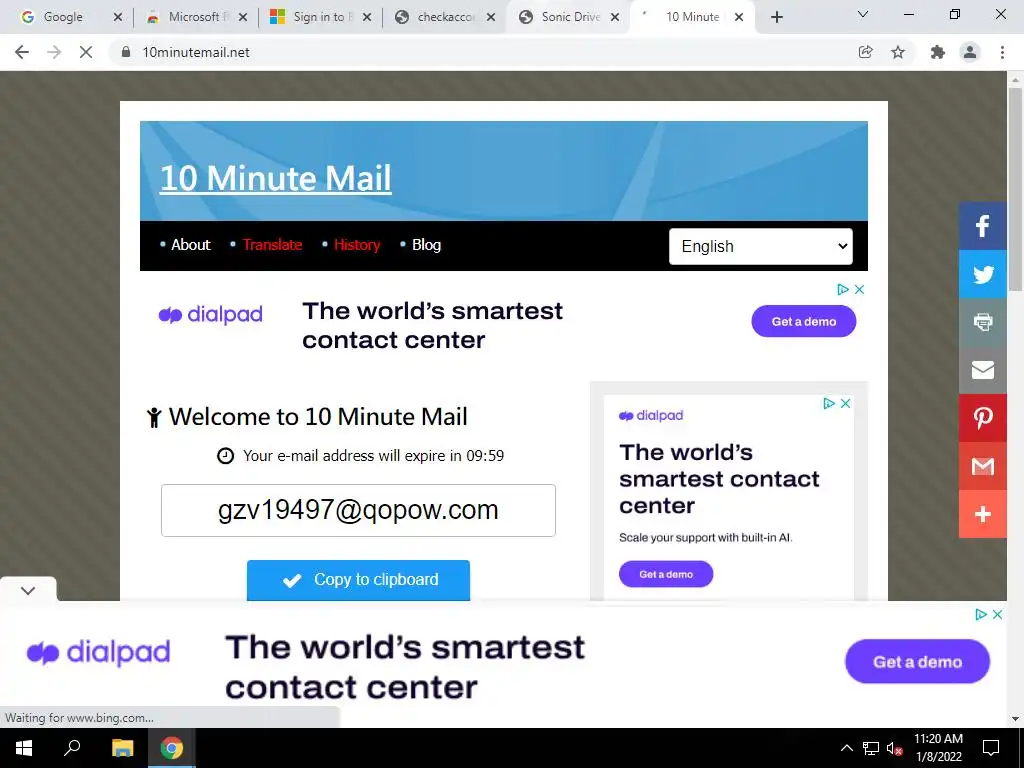Click the address bar URL
The height and width of the screenshot is (768, 1024).
pos(196,52)
